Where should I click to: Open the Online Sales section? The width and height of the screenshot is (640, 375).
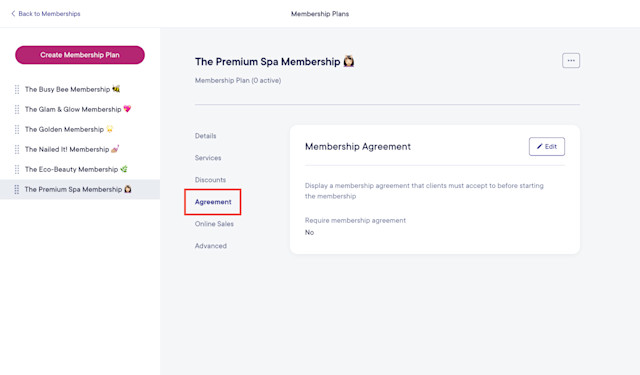coord(214,224)
